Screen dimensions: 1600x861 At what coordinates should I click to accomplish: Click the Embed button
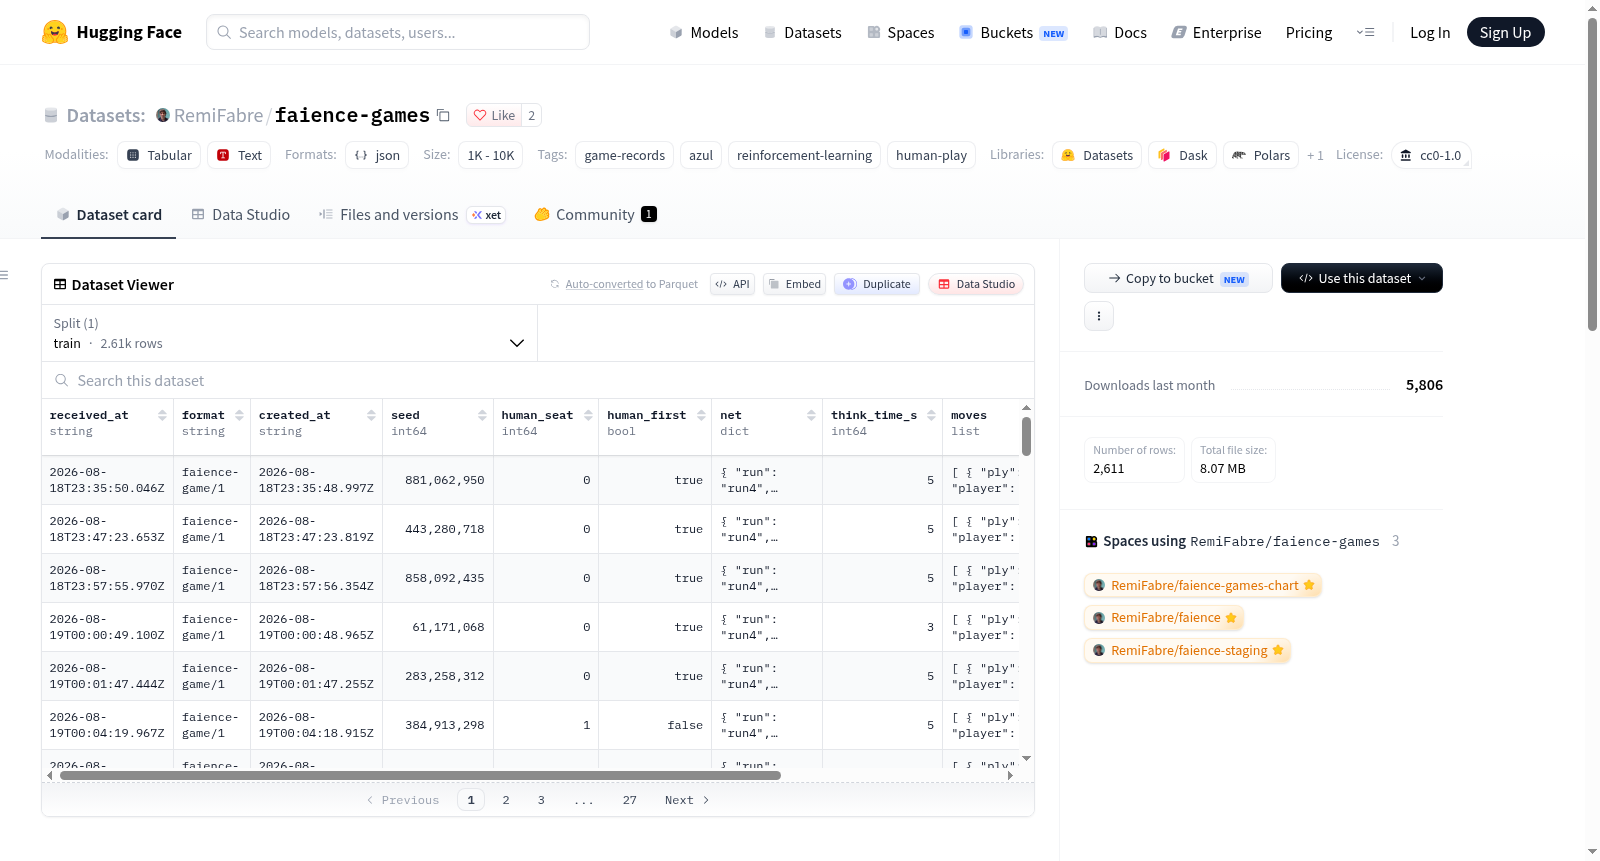794,284
